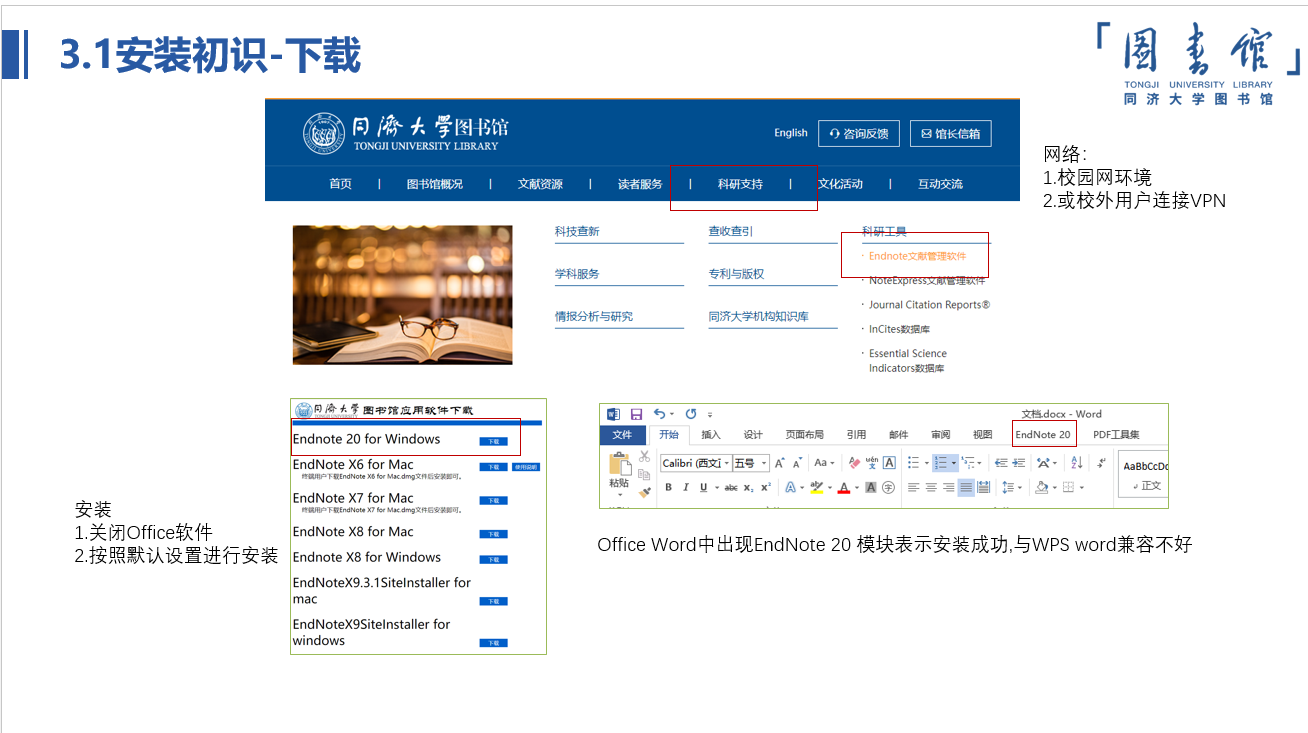The width and height of the screenshot is (1308, 733).
Task: Click the 馆长信箱 button
Action: point(950,133)
